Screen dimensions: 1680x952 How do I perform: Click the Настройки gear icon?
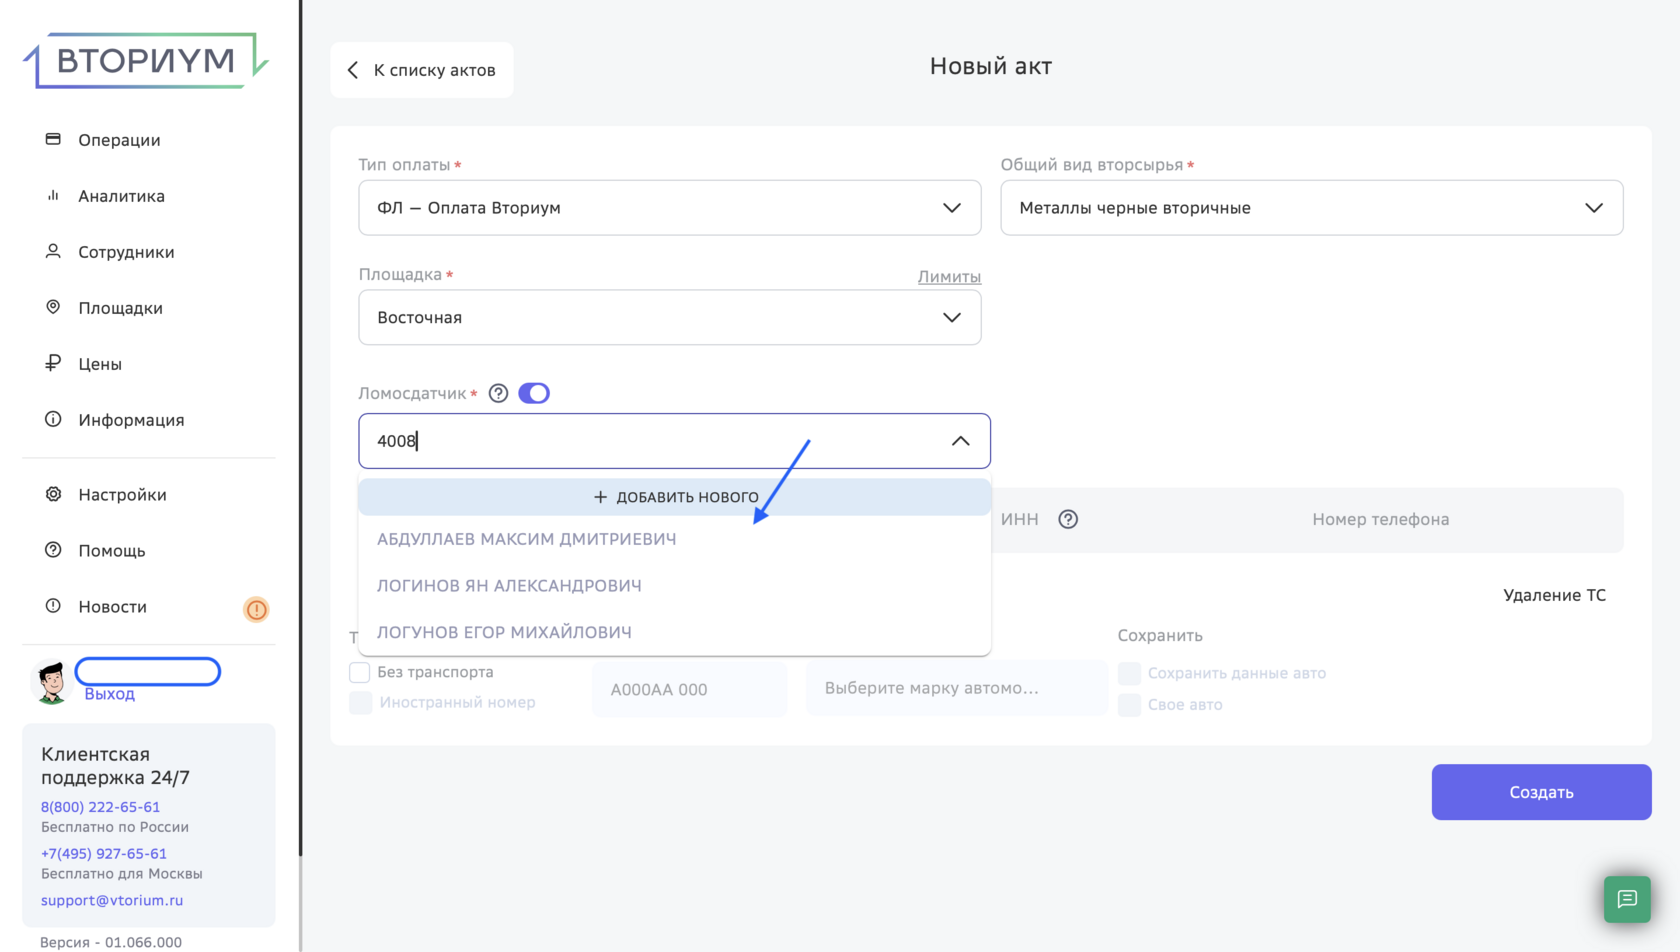[x=53, y=494]
